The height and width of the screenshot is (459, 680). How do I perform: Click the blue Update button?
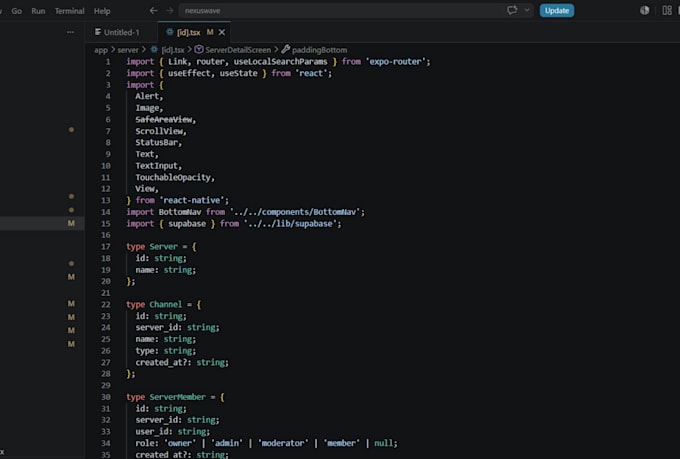[557, 10]
